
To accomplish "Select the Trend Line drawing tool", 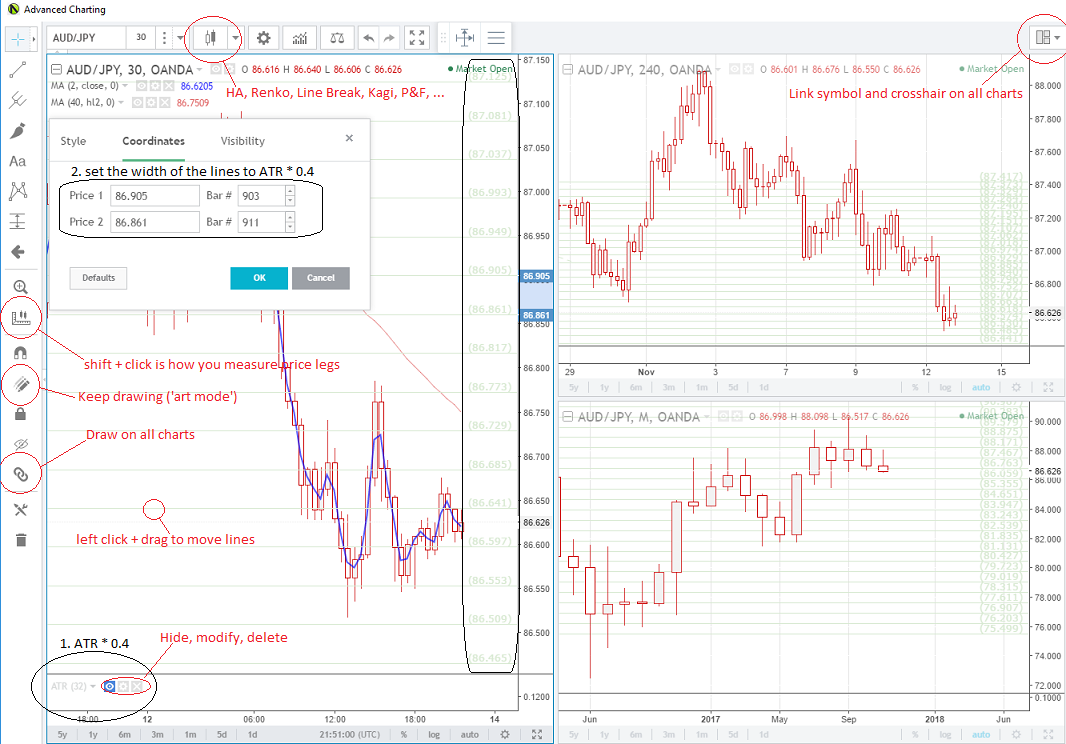I will [18, 69].
